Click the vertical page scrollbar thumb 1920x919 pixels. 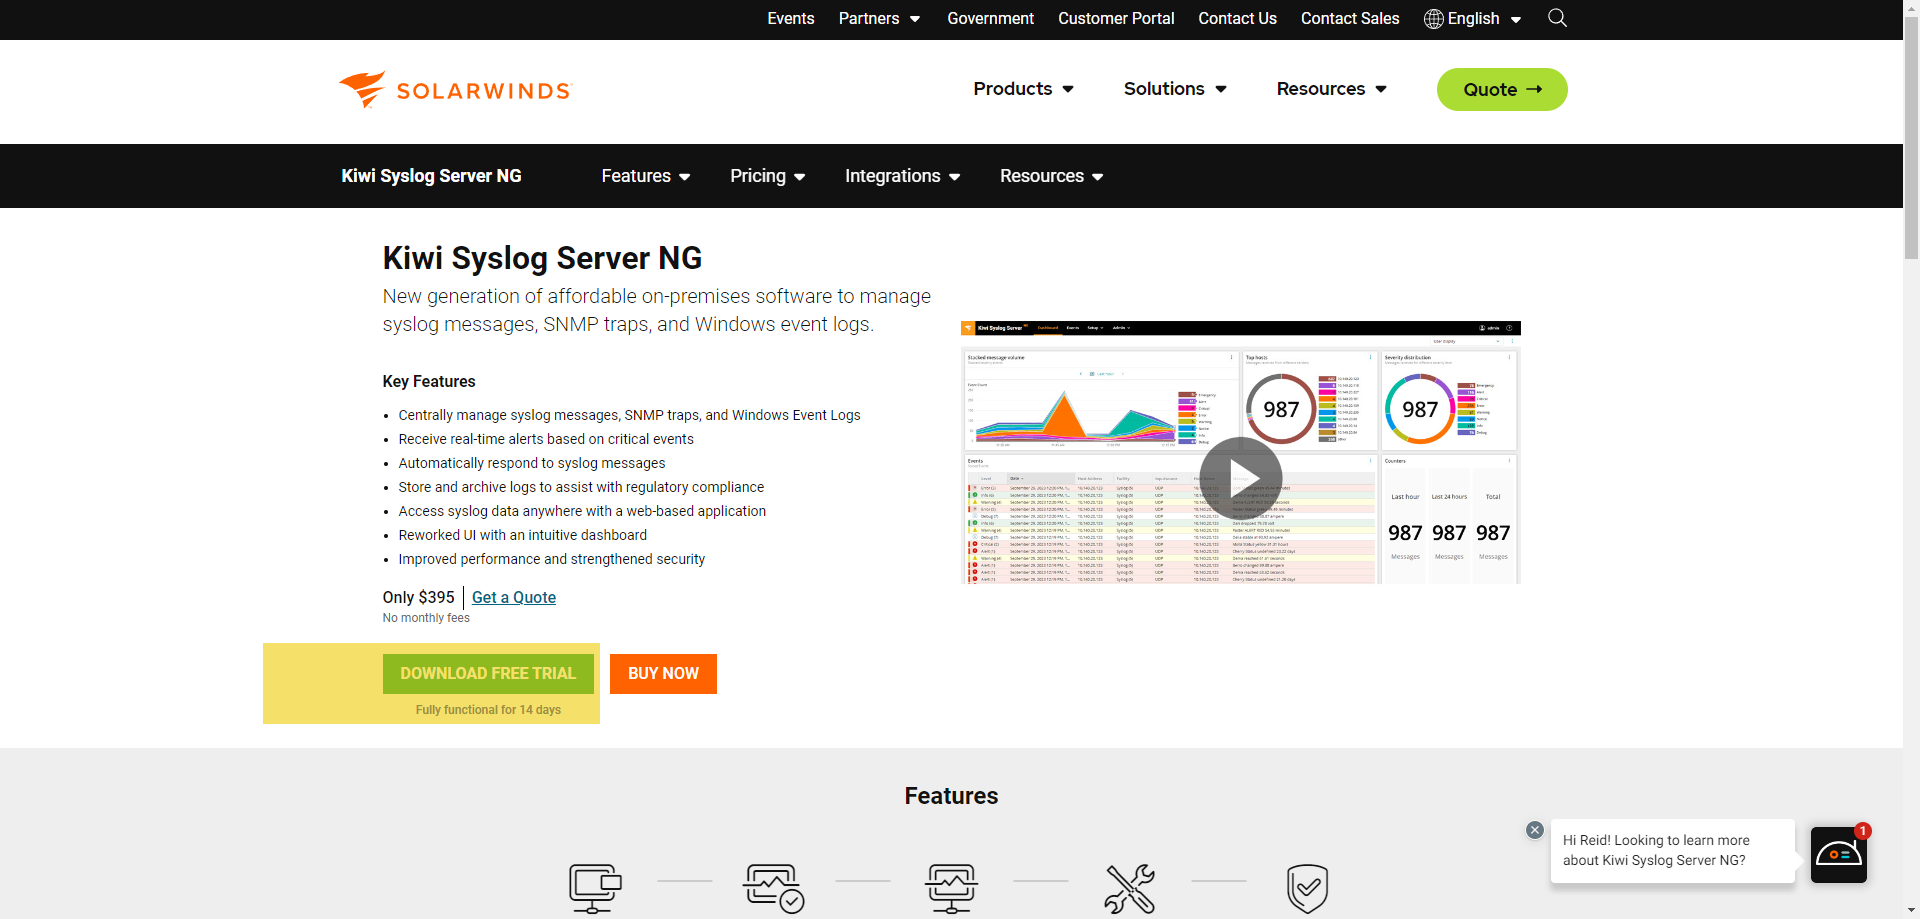tap(1911, 140)
